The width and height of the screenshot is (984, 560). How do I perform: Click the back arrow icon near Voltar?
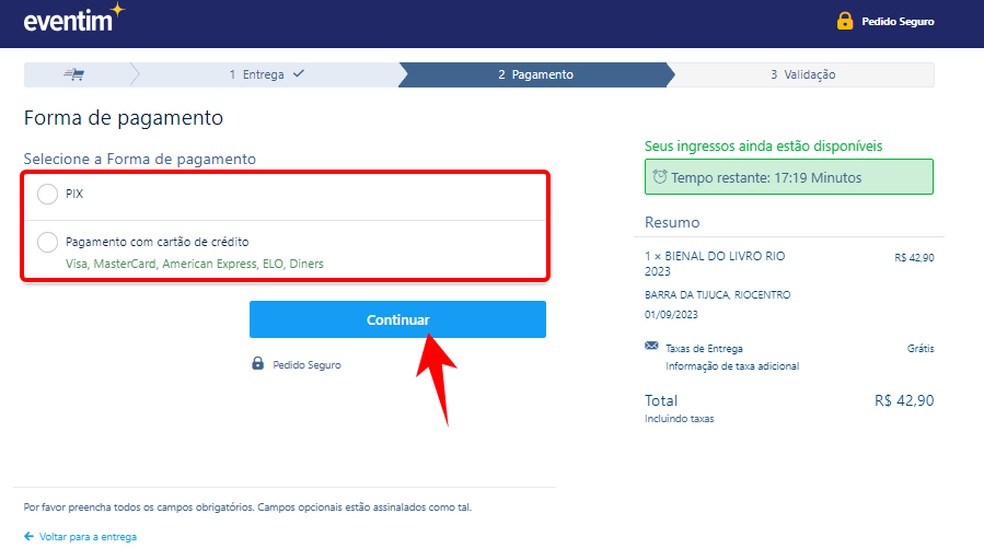tap(29, 536)
